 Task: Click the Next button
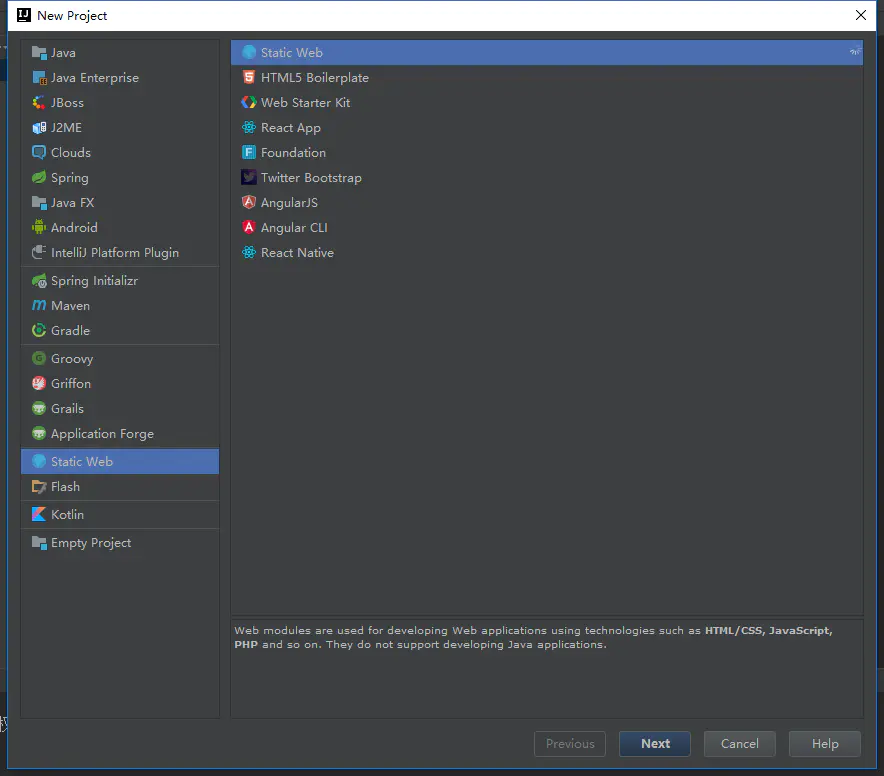(x=655, y=744)
